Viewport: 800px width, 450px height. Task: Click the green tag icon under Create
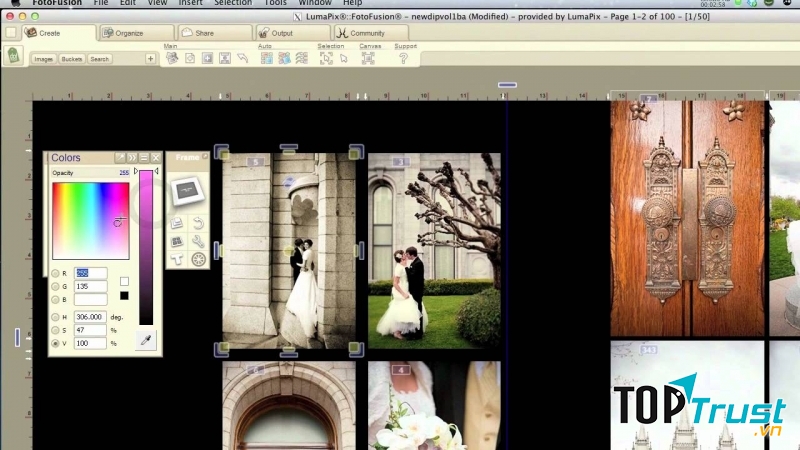tap(13, 55)
